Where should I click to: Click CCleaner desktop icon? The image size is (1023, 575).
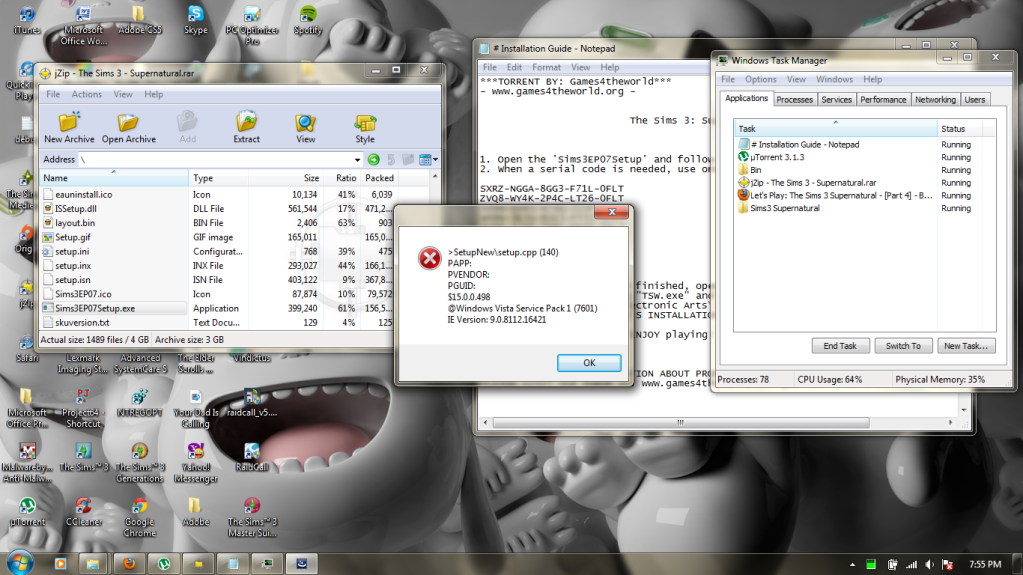(84, 511)
